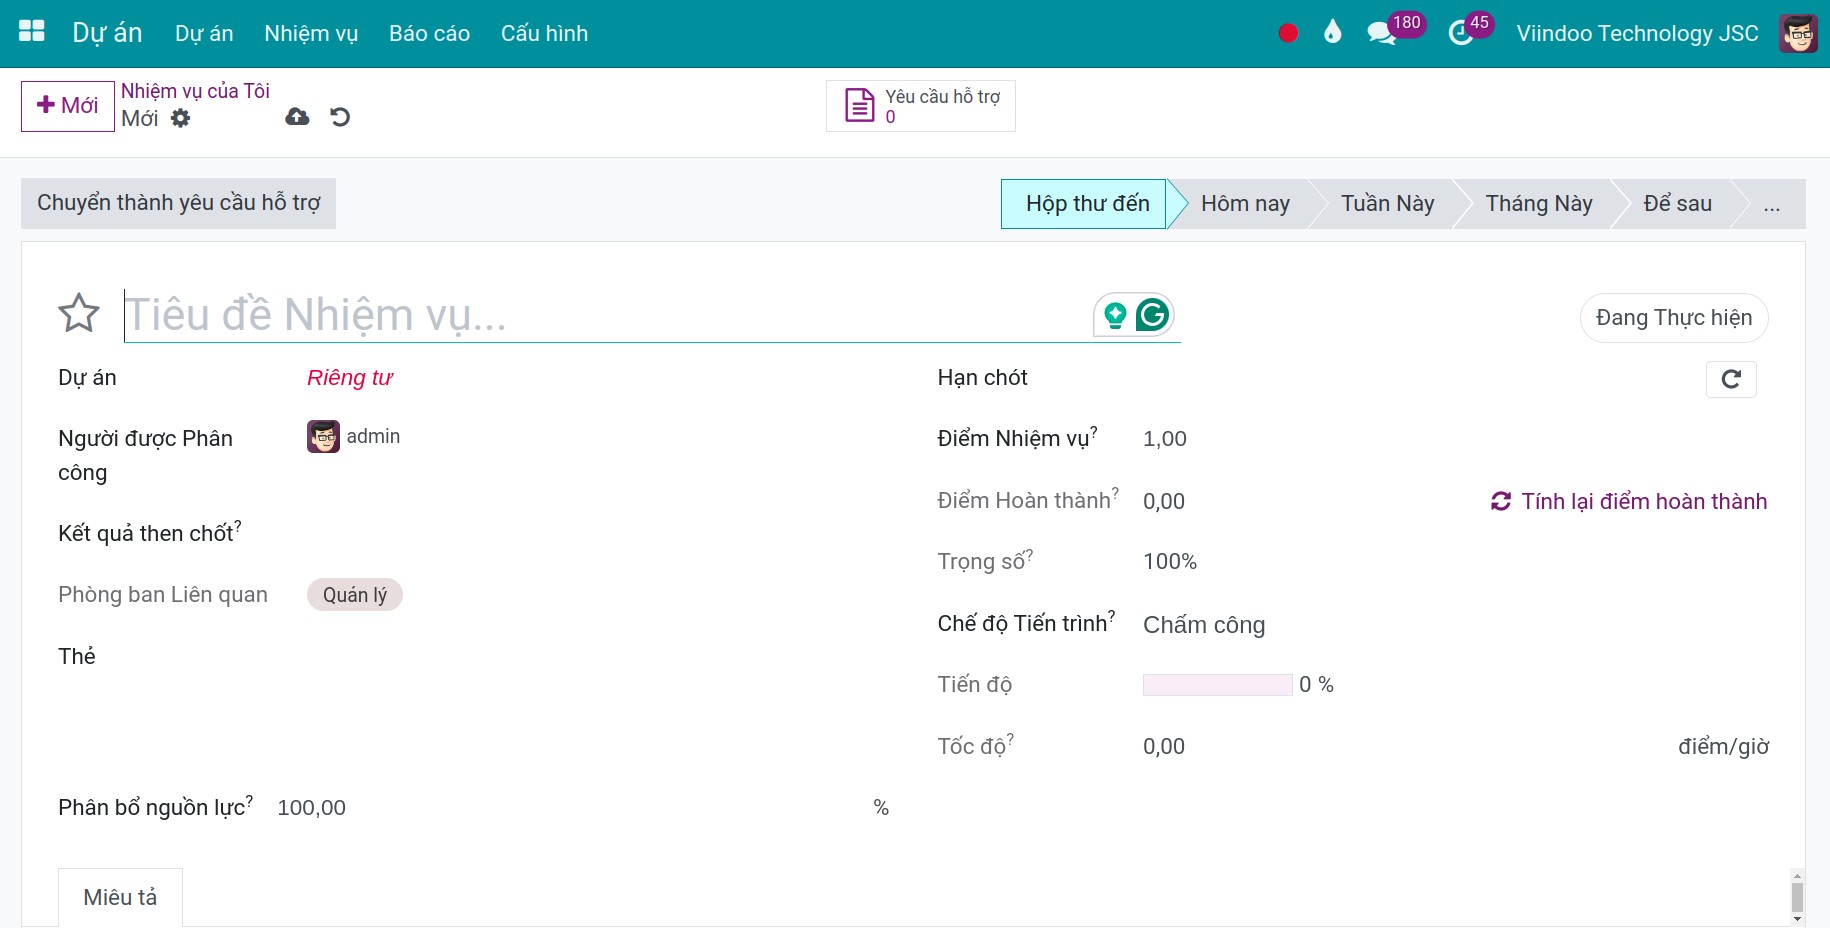1830x928 pixels.
Task: Open the user avatar menu in top bar
Action: point(1798,33)
